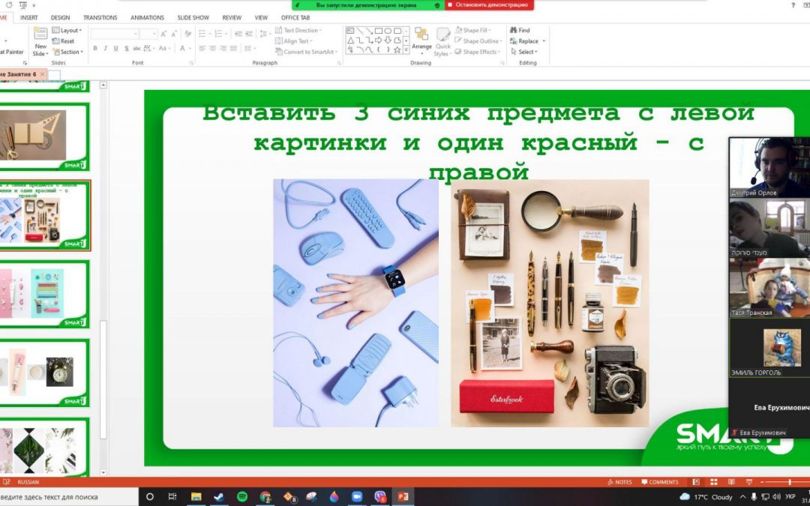810x506 pixels.
Task: Open the Align Text dropdown
Action: pyautogui.click(x=294, y=41)
